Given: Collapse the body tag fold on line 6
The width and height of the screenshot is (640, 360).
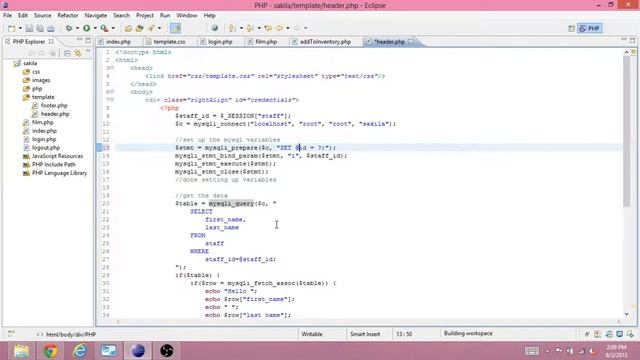Looking at the screenshot, I should point(112,92).
